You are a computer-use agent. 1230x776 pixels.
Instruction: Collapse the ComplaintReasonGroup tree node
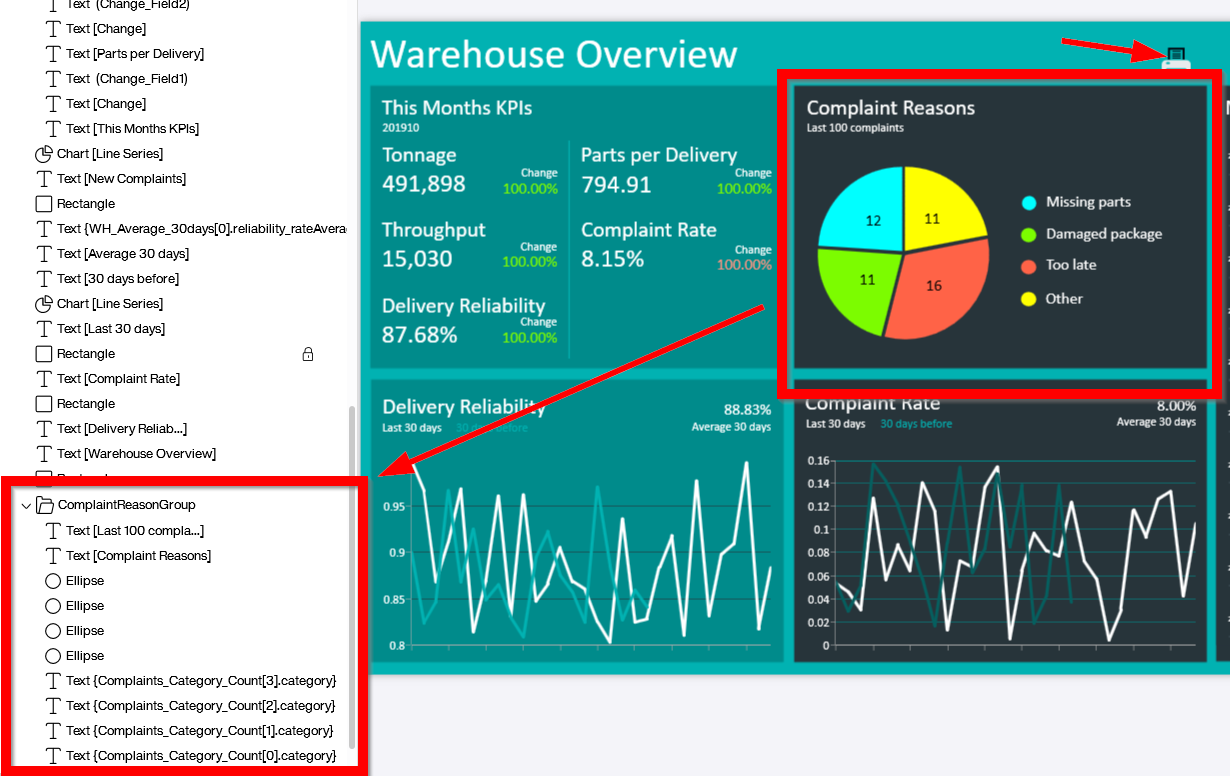tap(27, 504)
